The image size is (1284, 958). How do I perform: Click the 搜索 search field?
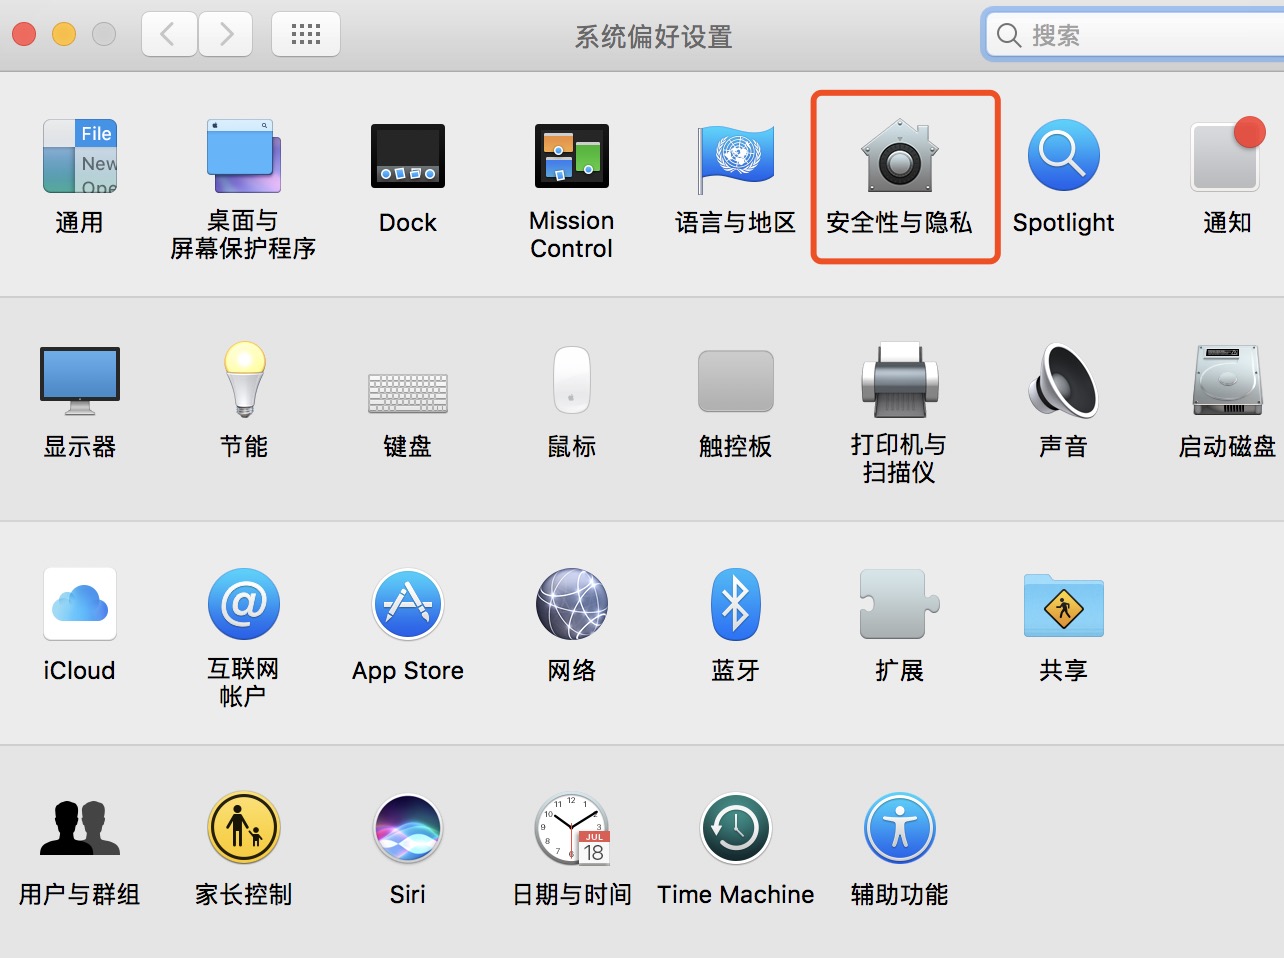click(x=1135, y=35)
